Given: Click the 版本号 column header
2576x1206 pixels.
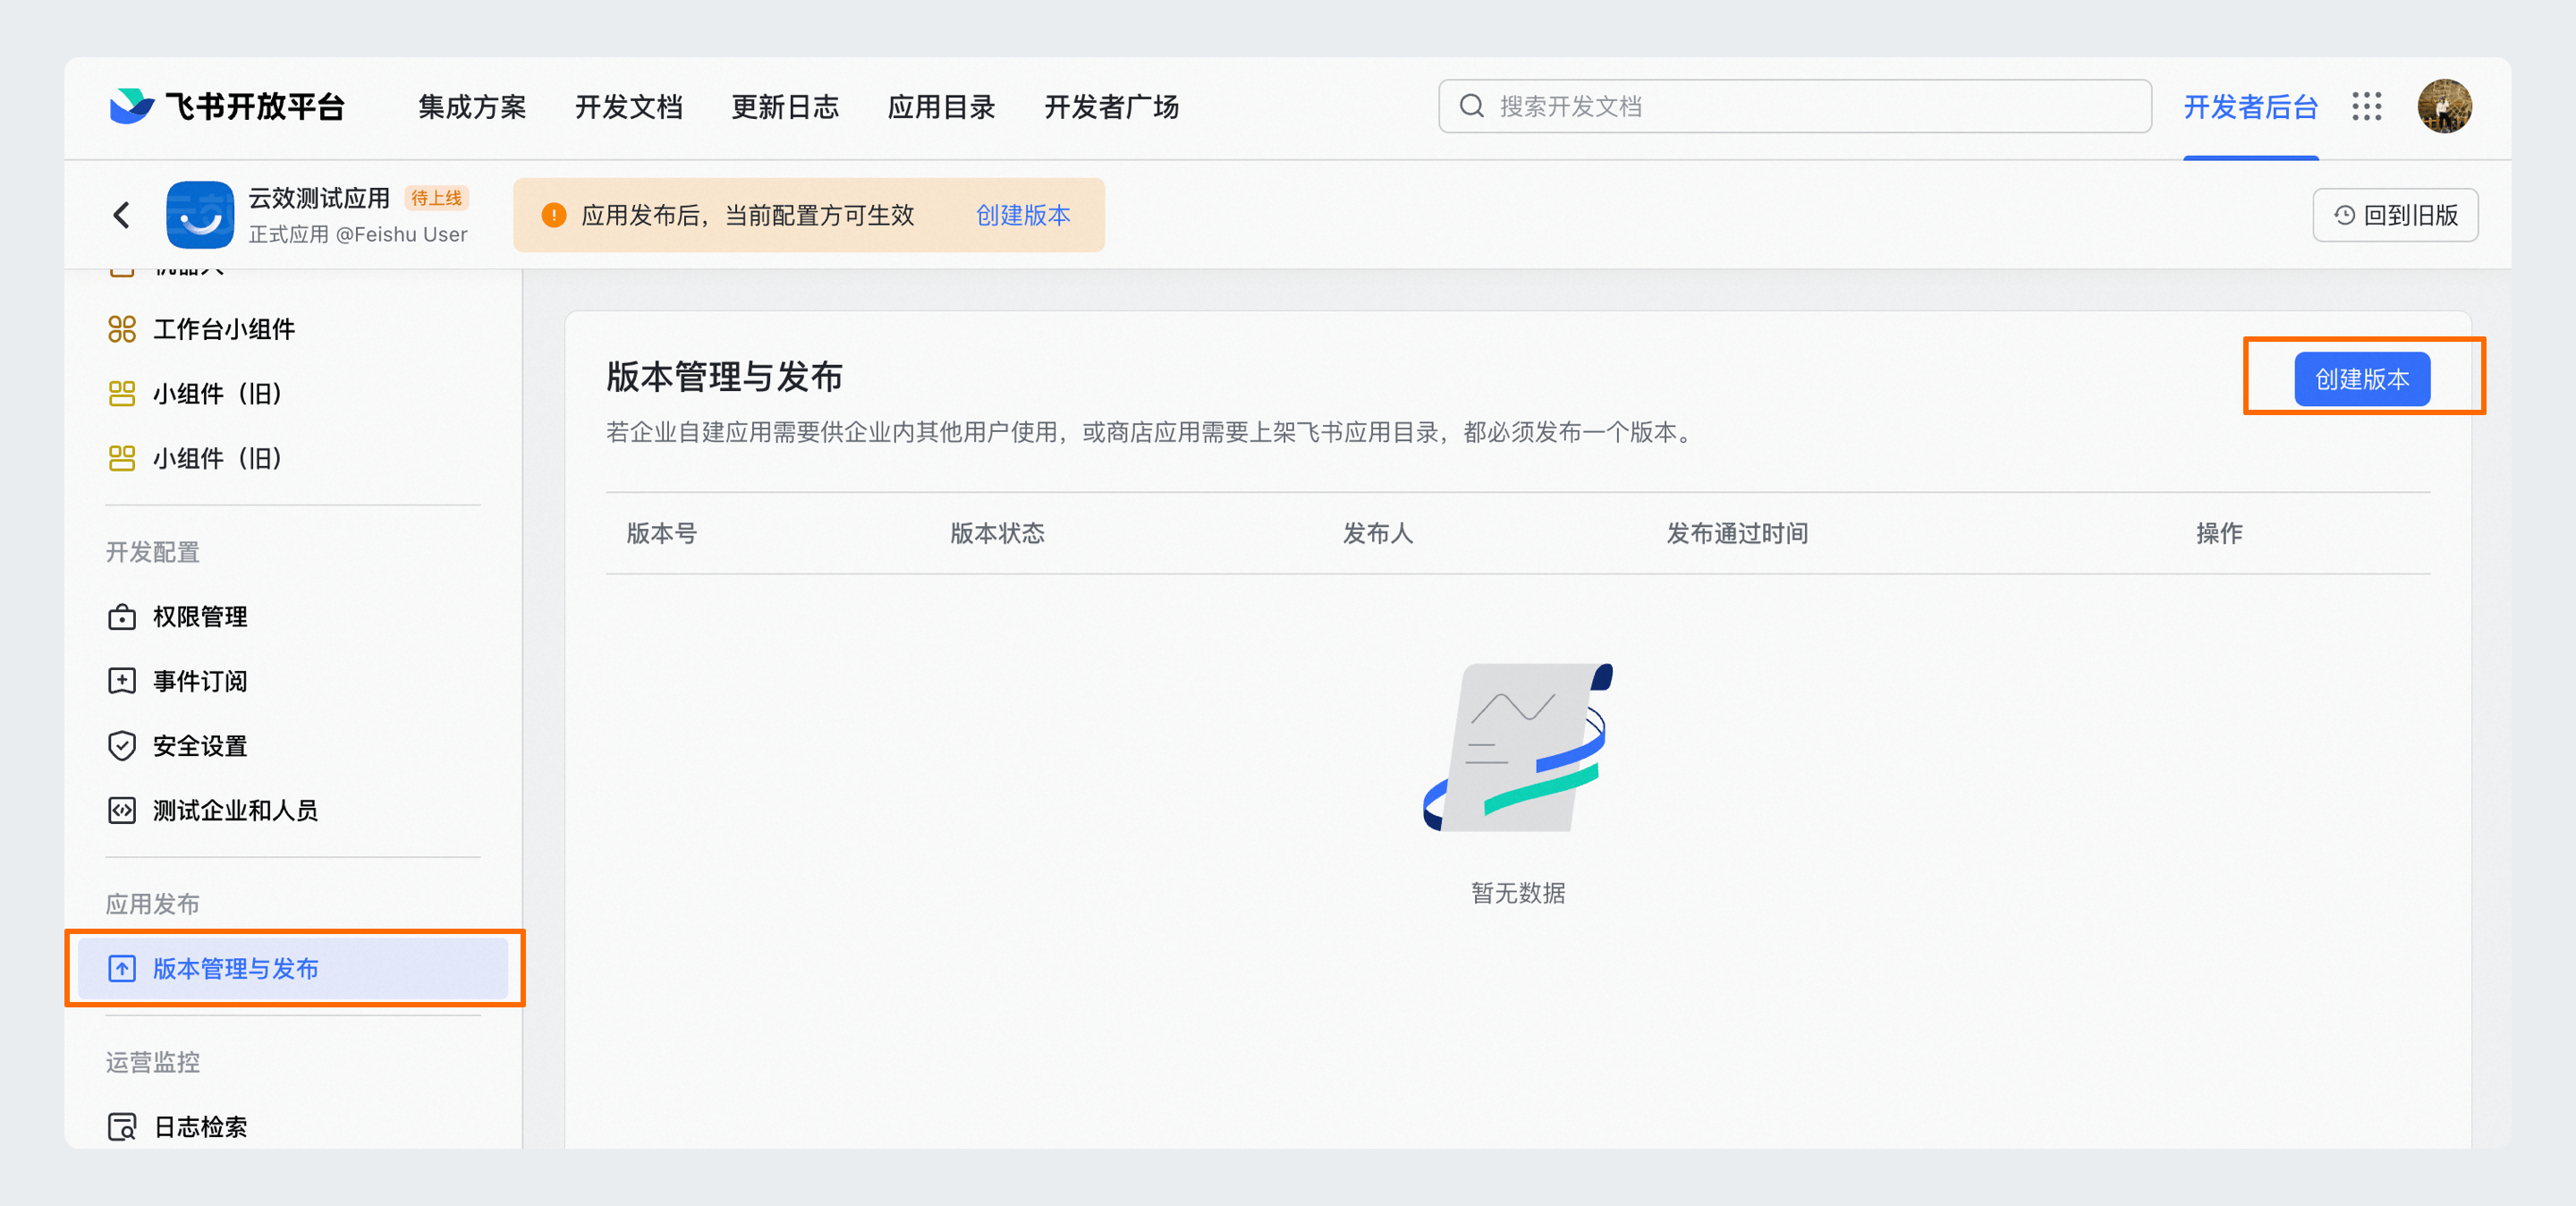Looking at the screenshot, I should point(661,533).
